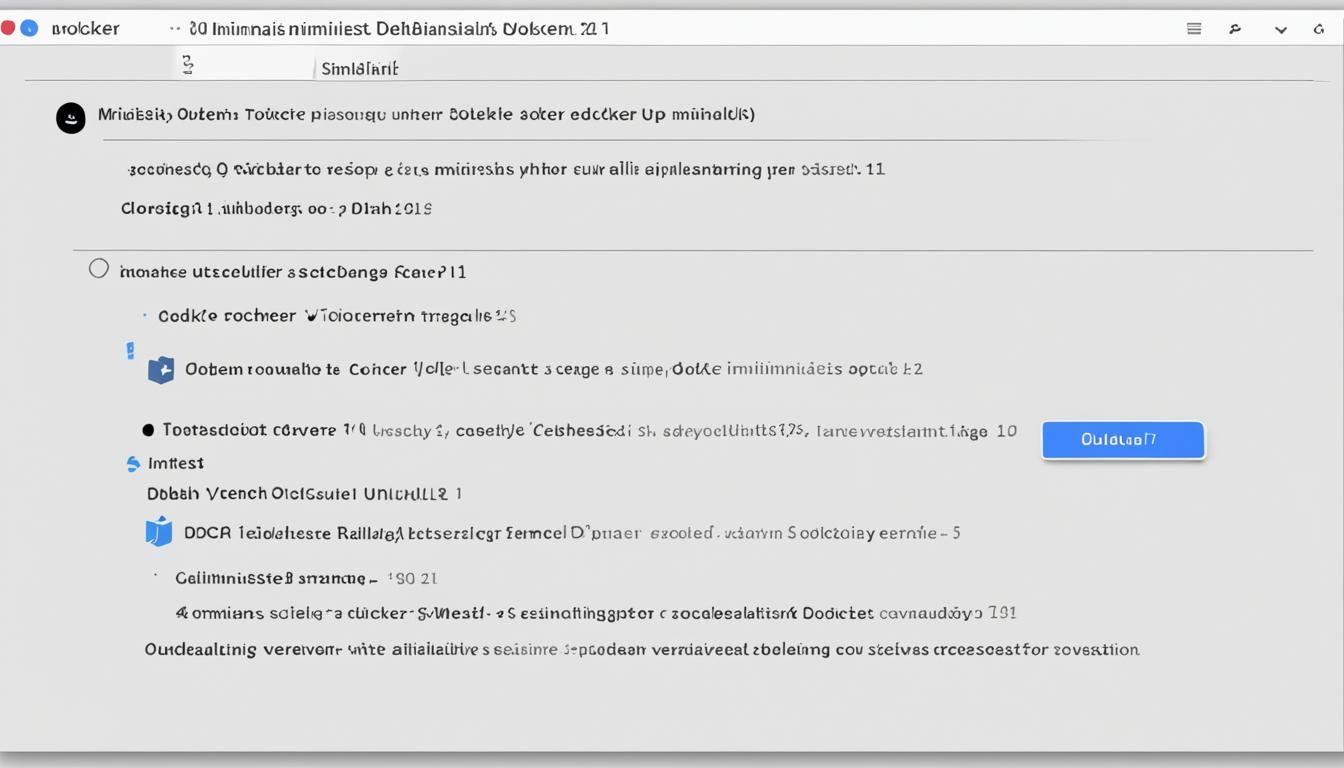
Task: Click the light blue DOCR document icon
Action: pos(159,532)
